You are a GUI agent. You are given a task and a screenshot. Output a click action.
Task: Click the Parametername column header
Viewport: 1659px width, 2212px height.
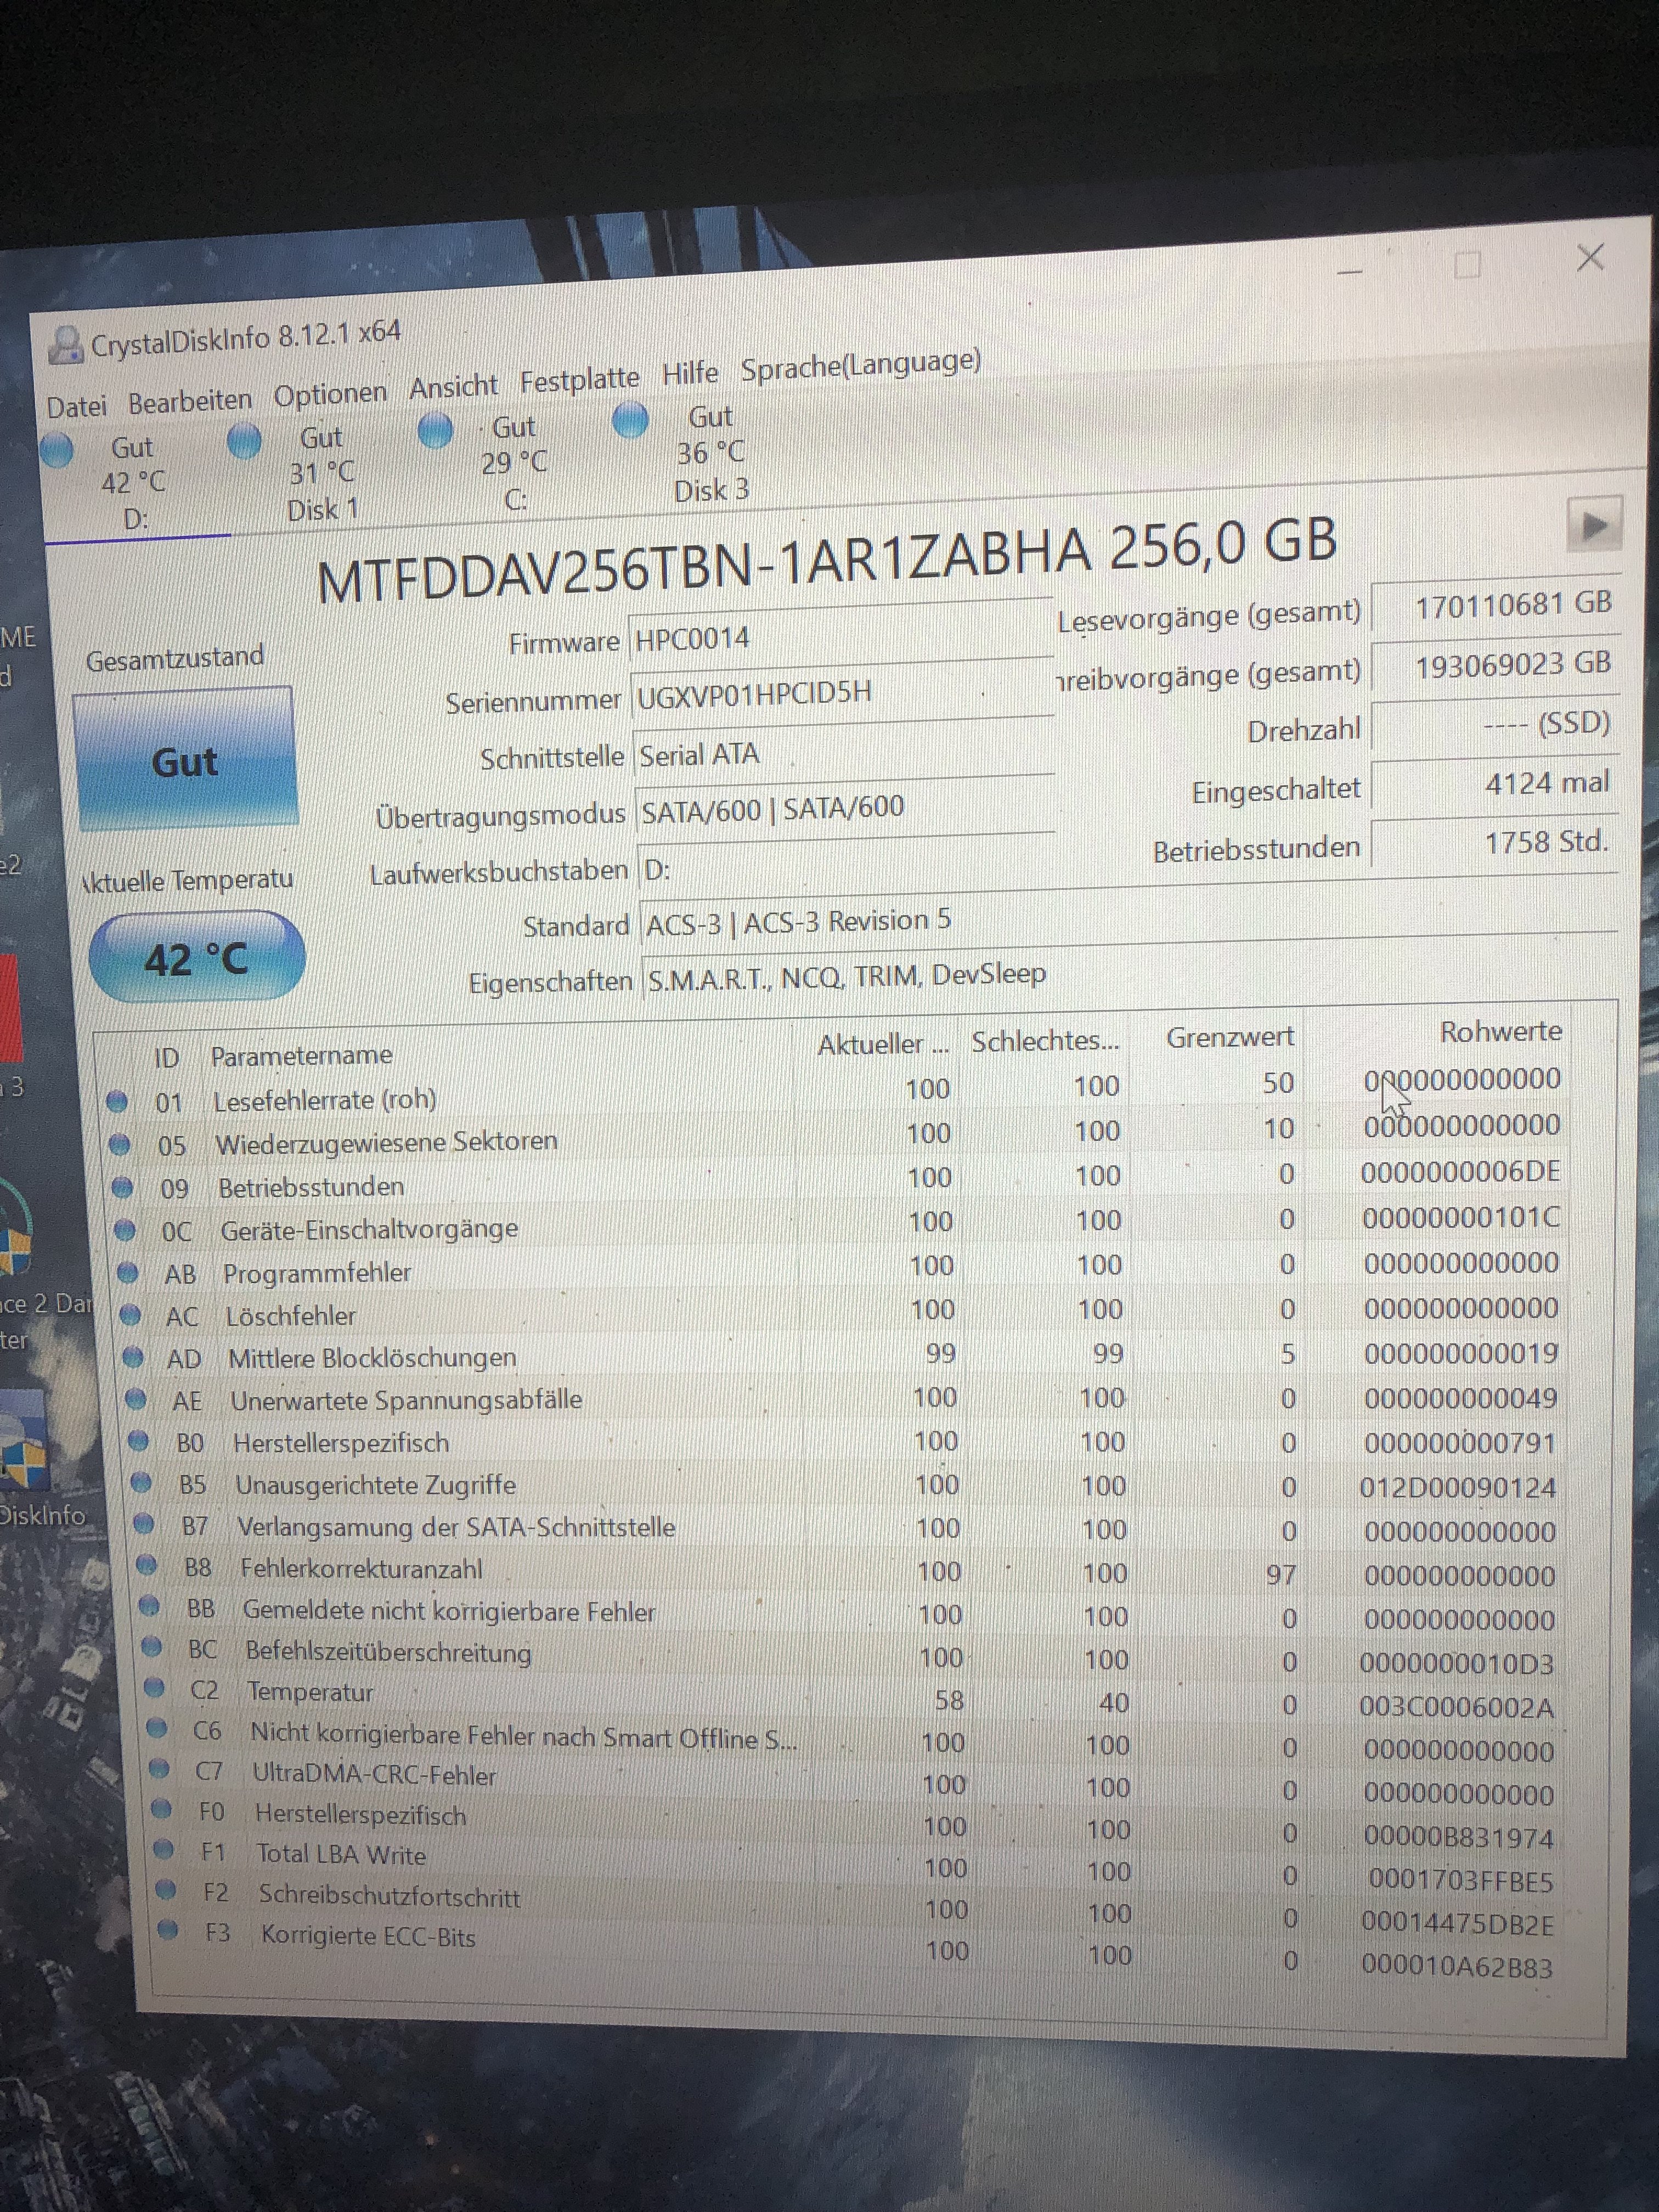[301, 1054]
